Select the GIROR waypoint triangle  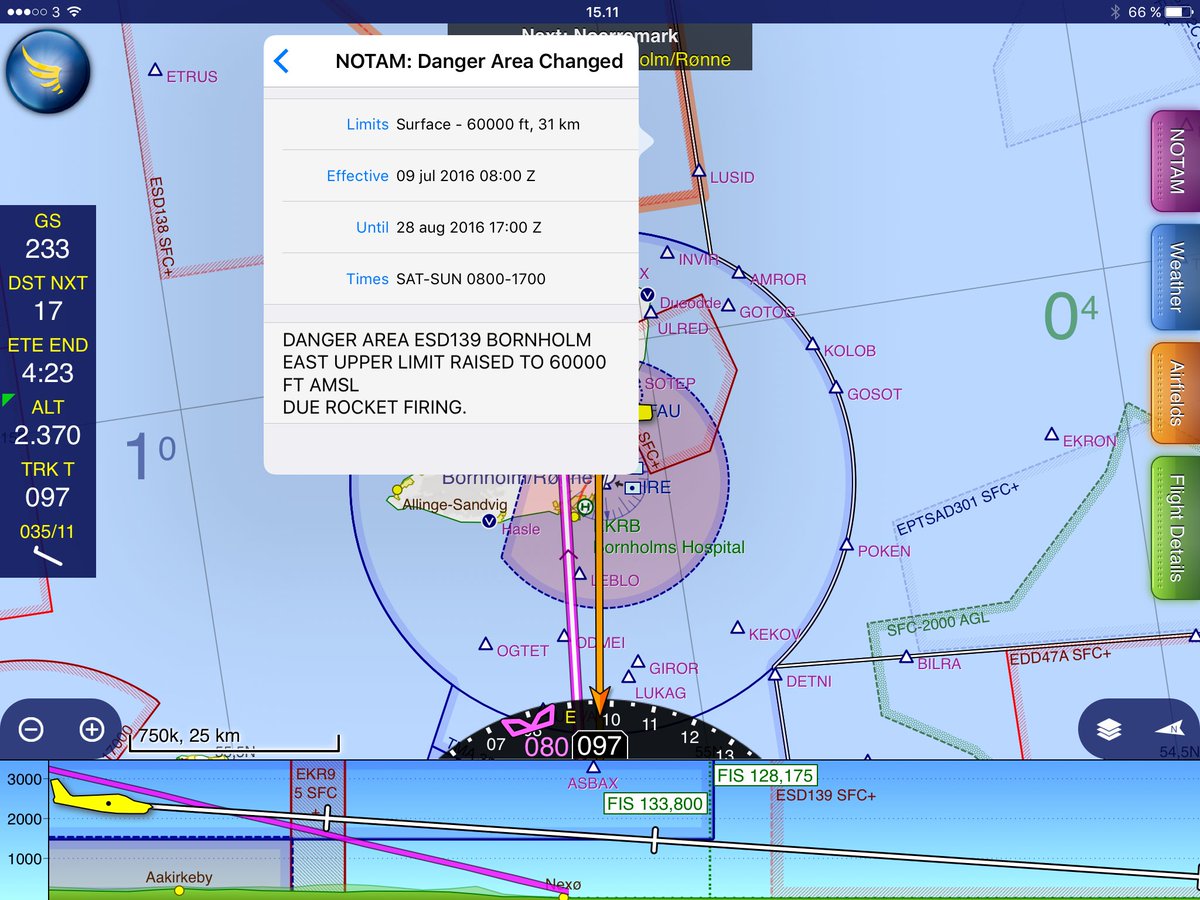pos(638,661)
